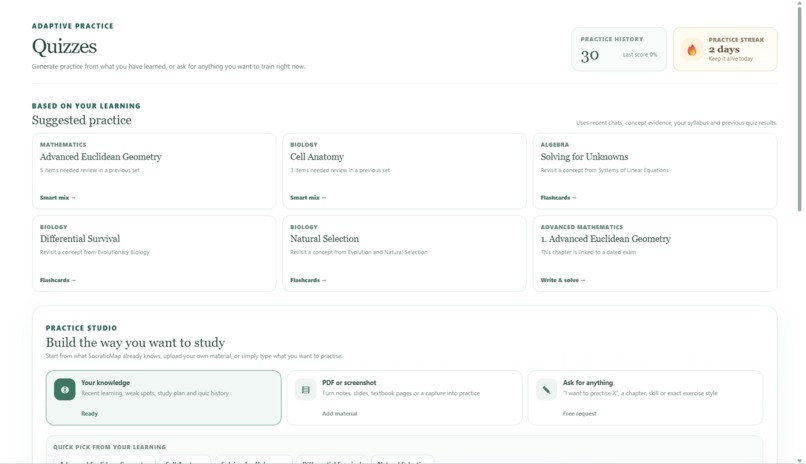The image size is (806, 464).
Task: Click the scrollbar down arrow
Action: click(799, 461)
